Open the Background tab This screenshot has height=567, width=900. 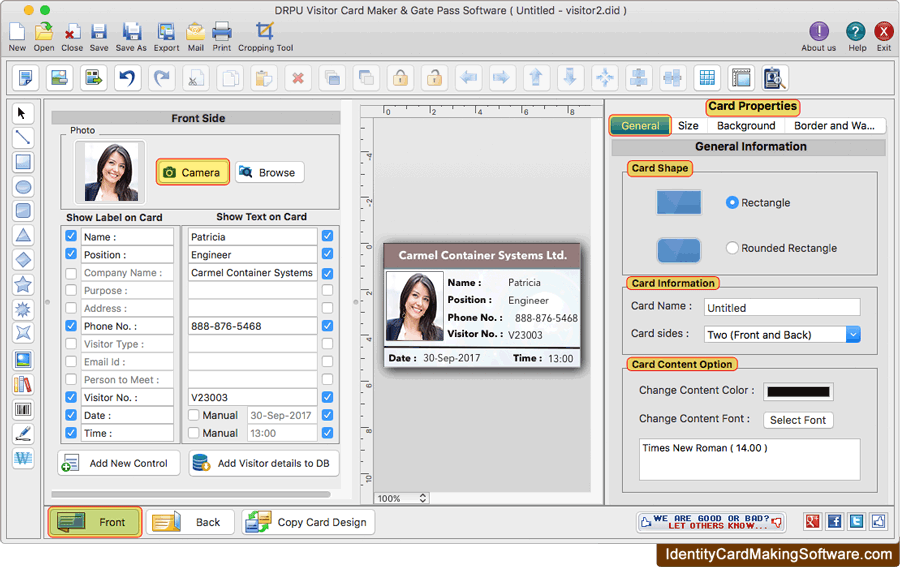pos(746,126)
